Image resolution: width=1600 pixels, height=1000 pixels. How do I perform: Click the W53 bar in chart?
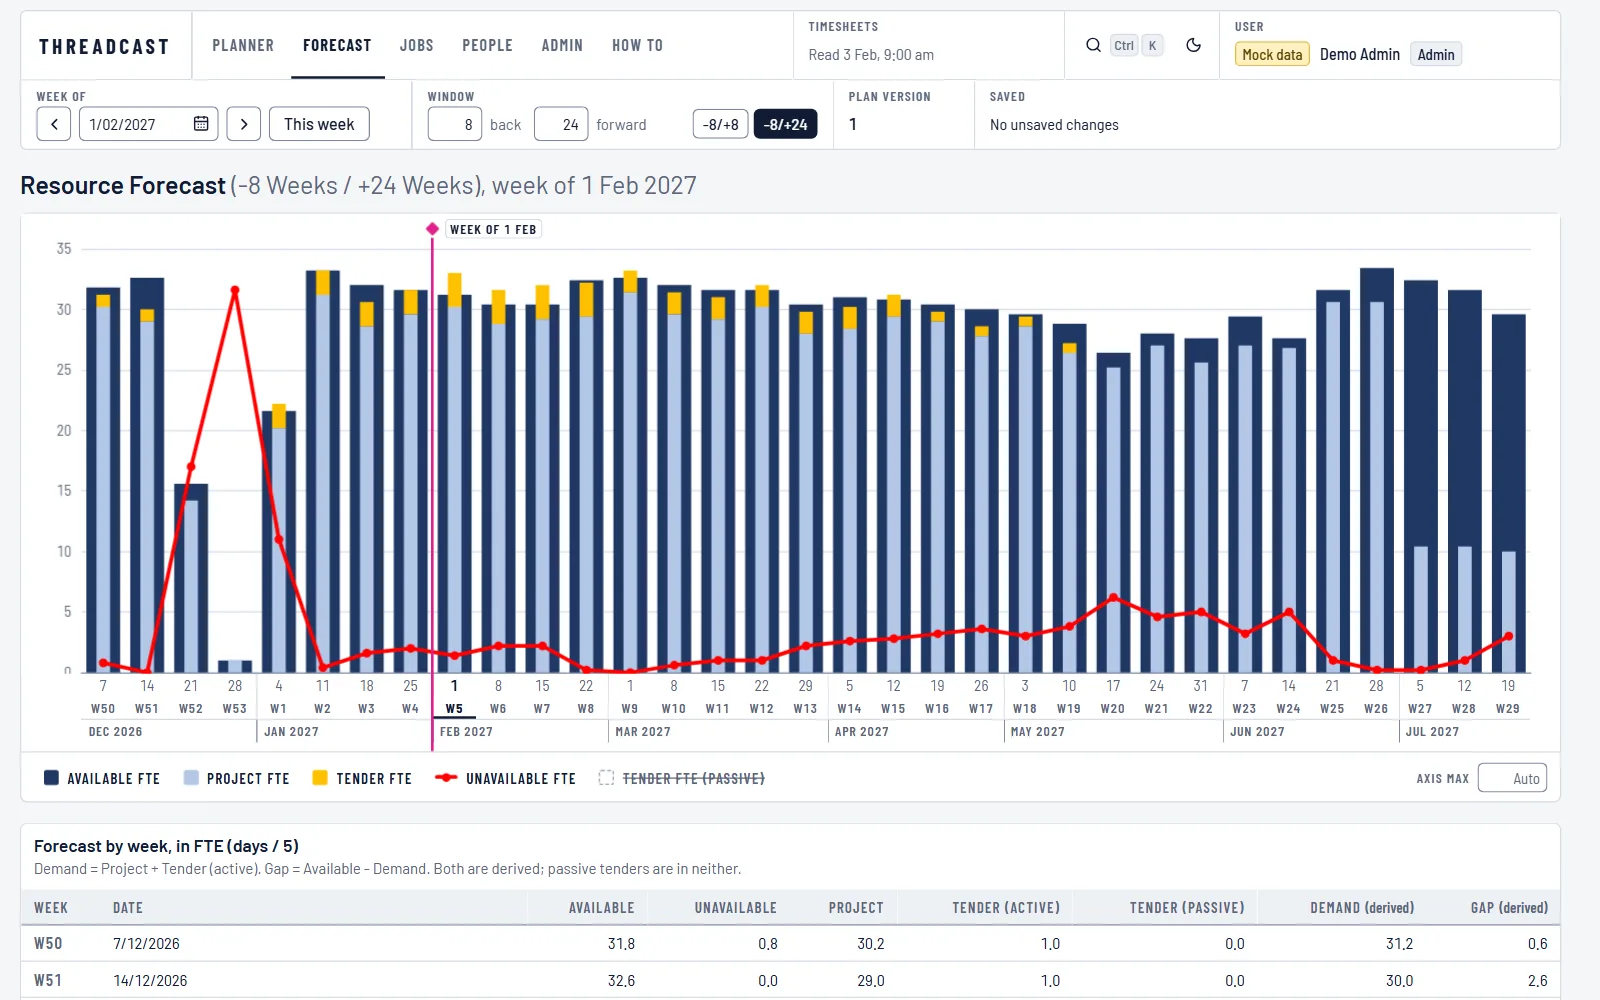[x=235, y=666]
